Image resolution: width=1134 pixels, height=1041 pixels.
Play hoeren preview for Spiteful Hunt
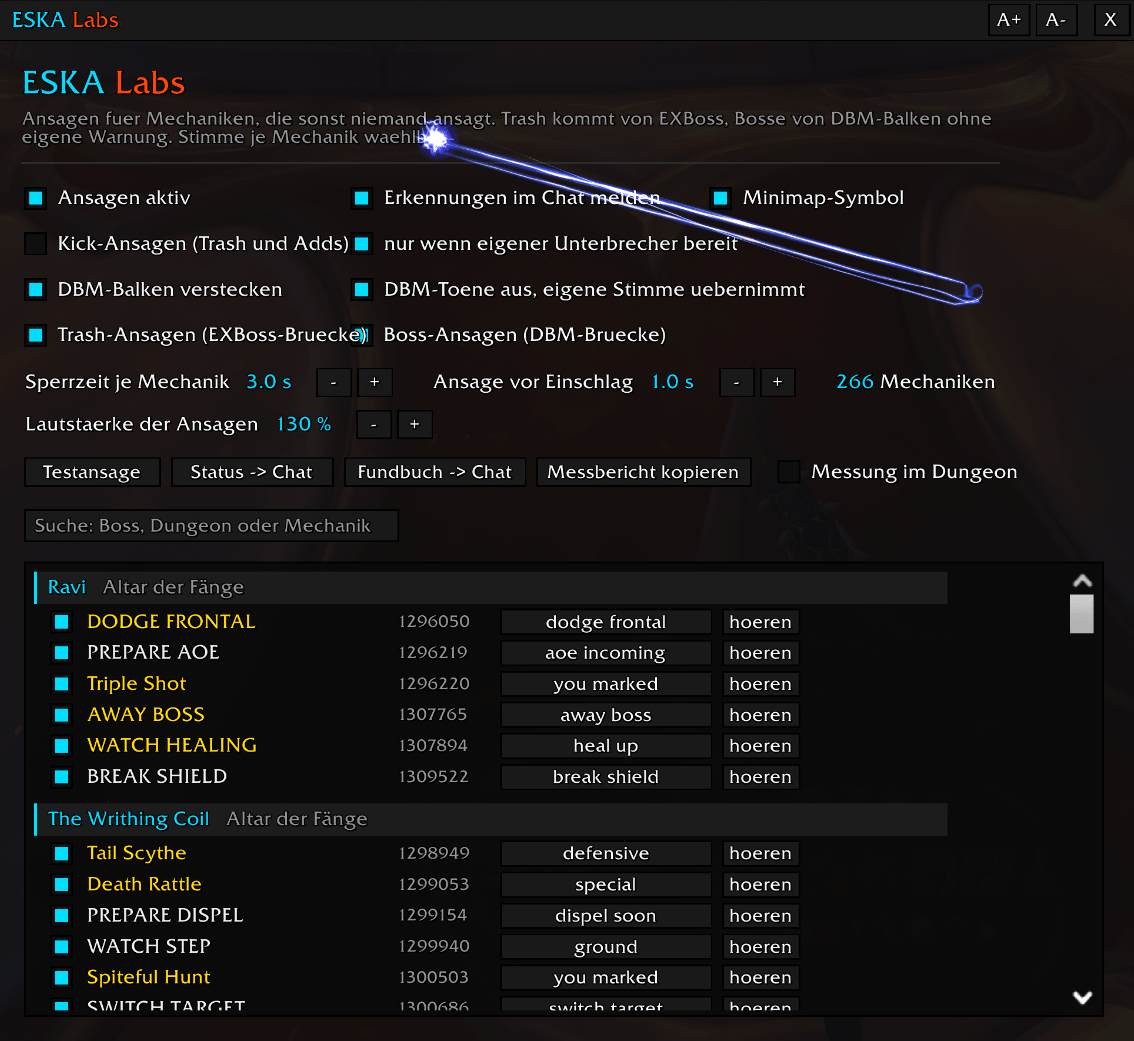pyautogui.click(x=761, y=978)
